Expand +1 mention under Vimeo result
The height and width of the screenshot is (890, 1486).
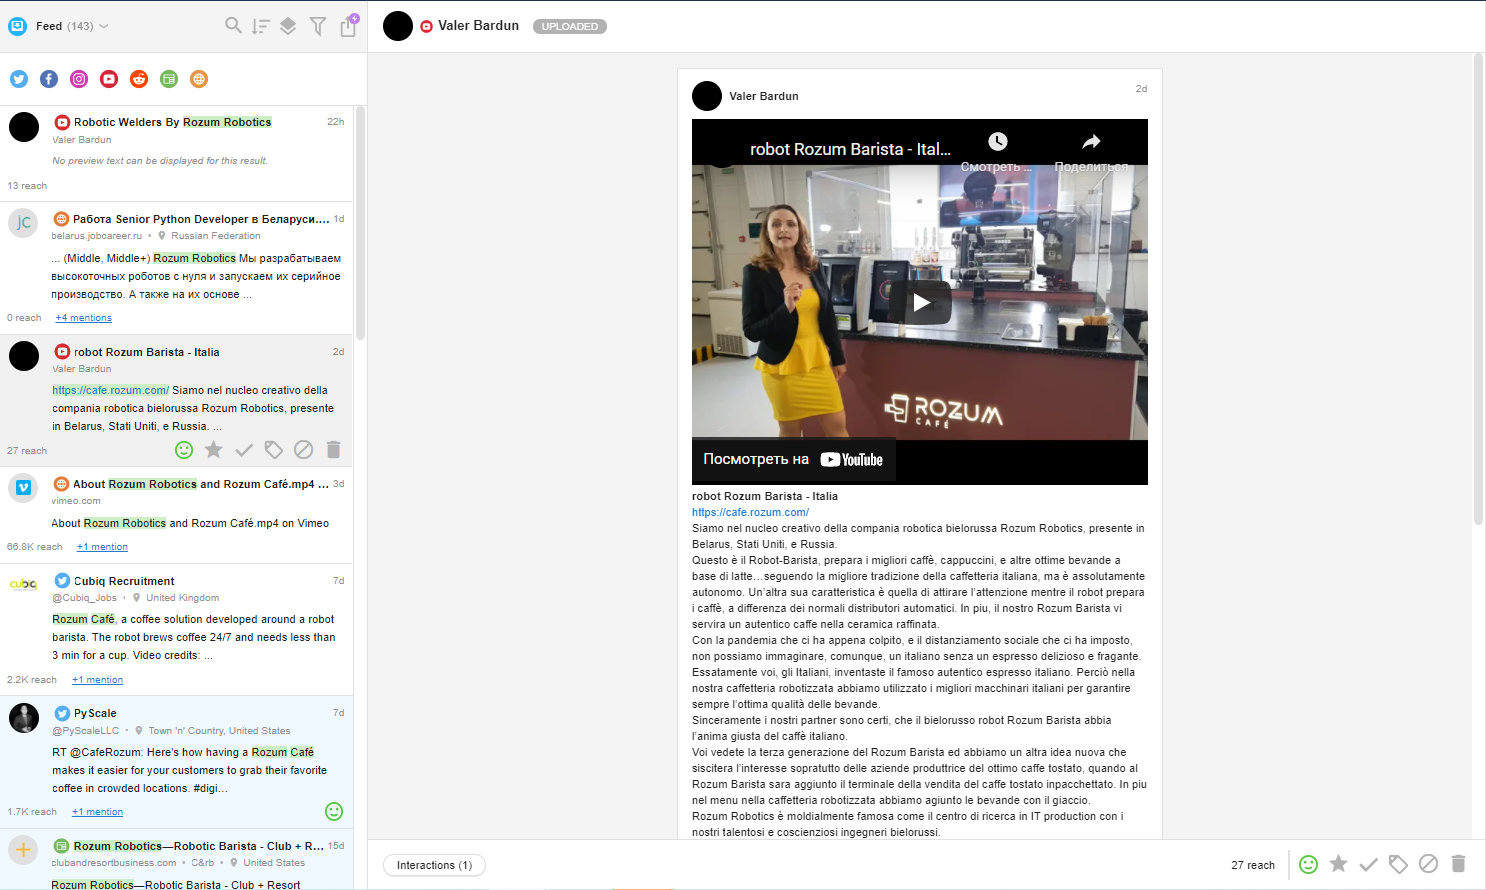pos(102,547)
